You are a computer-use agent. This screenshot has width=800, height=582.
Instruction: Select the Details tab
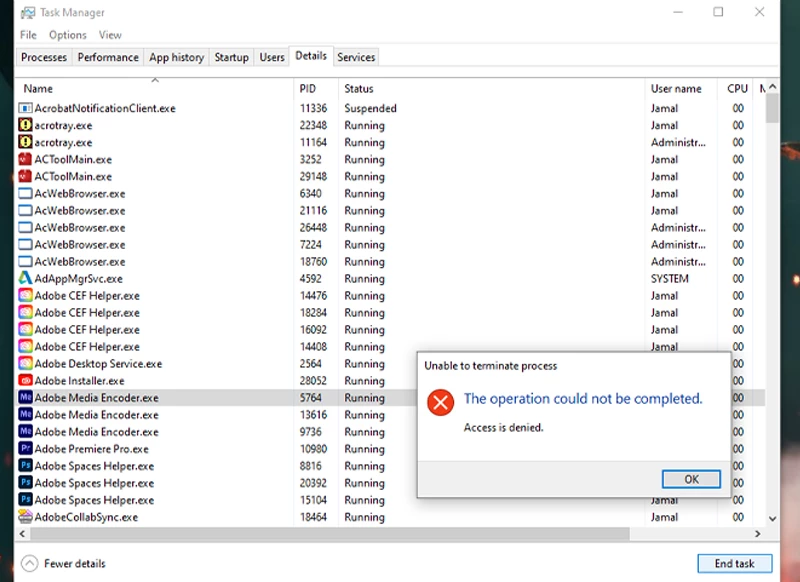311,56
